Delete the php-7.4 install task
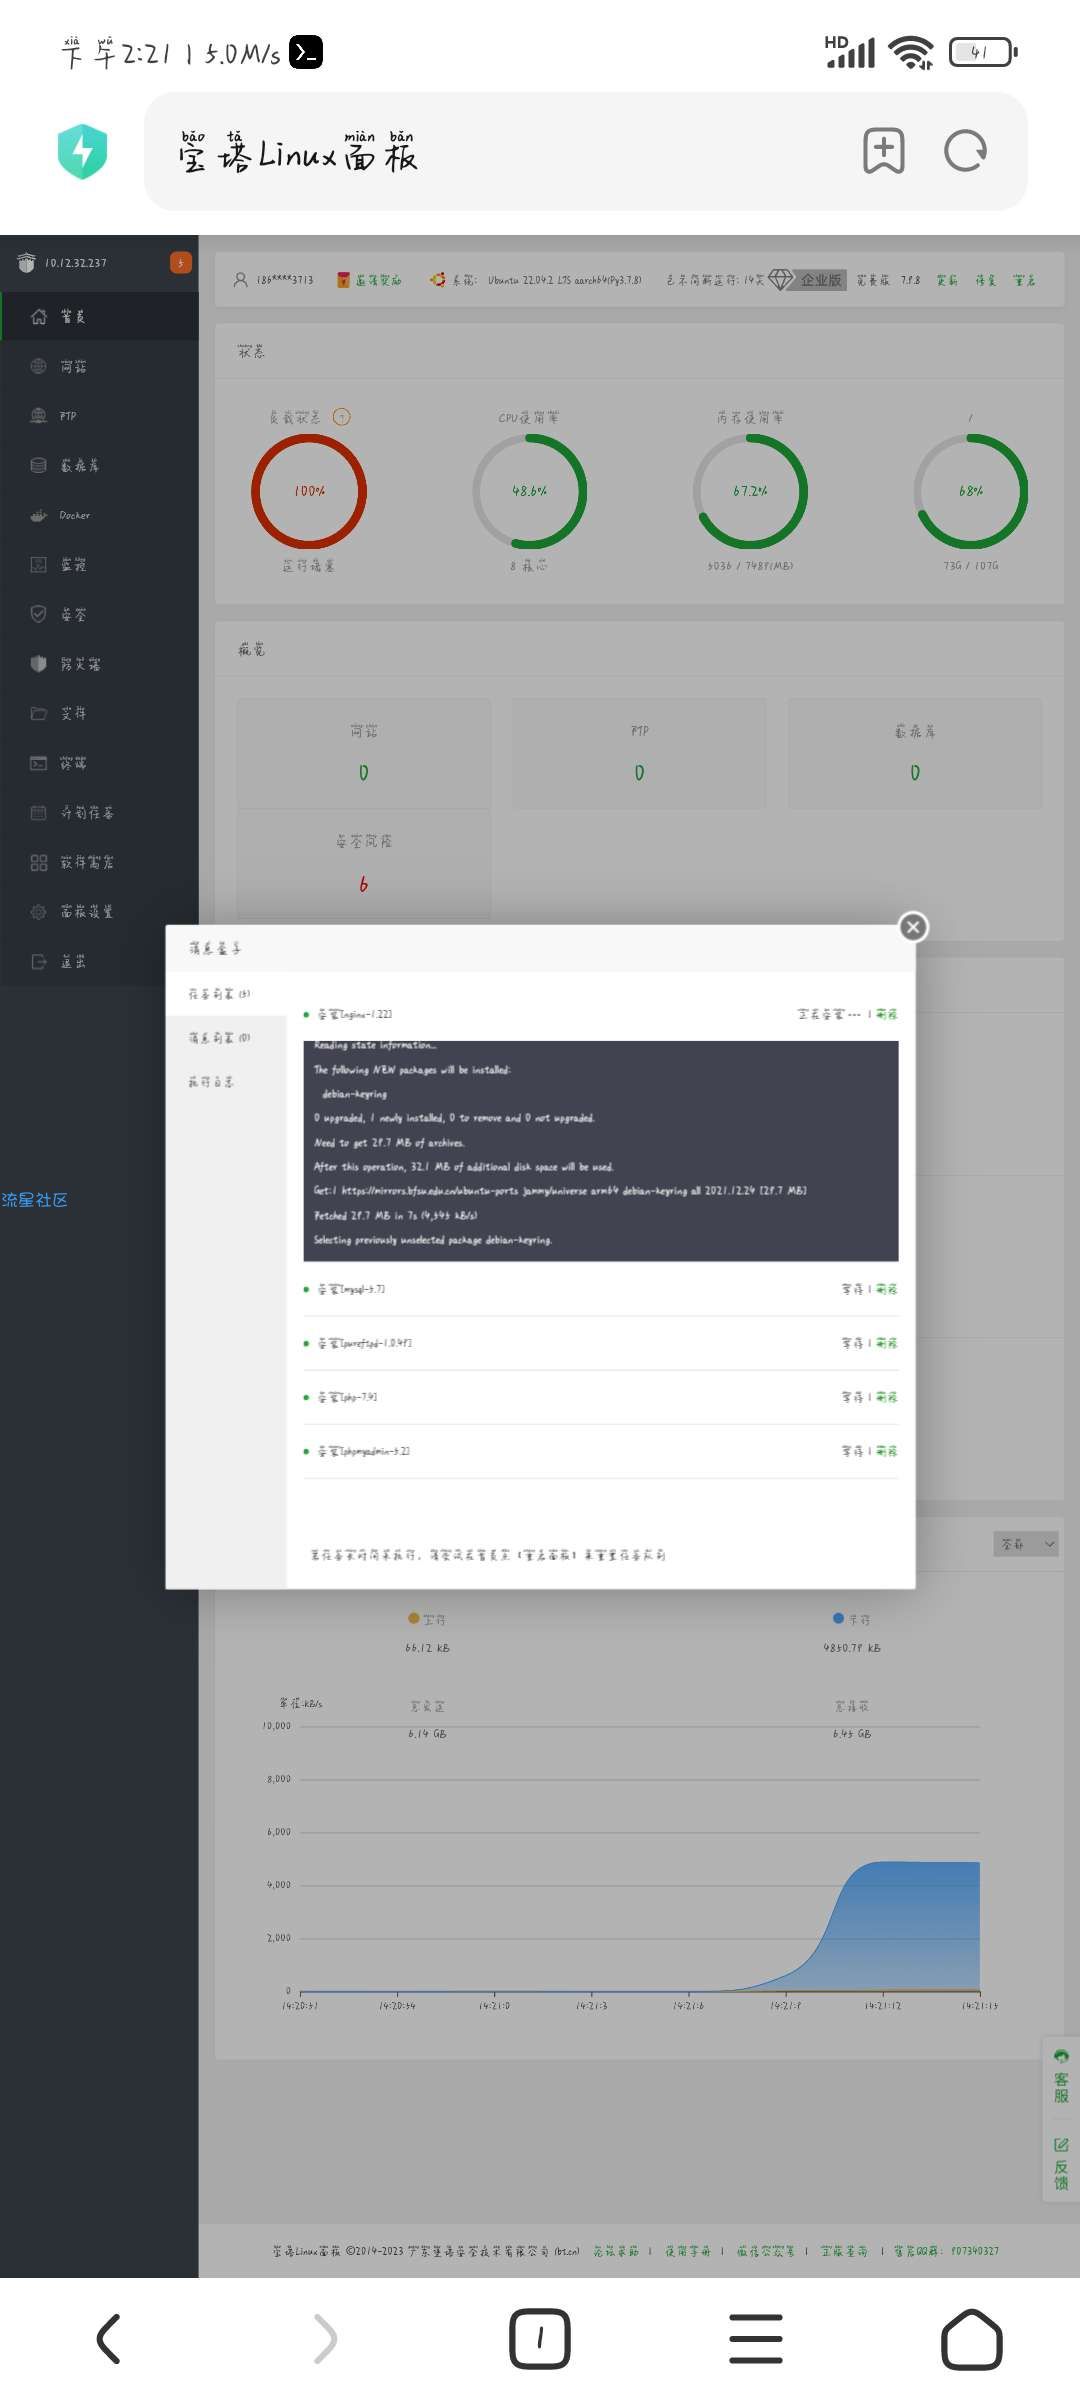The height and width of the screenshot is (2400, 1080). [x=887, y=1397]
